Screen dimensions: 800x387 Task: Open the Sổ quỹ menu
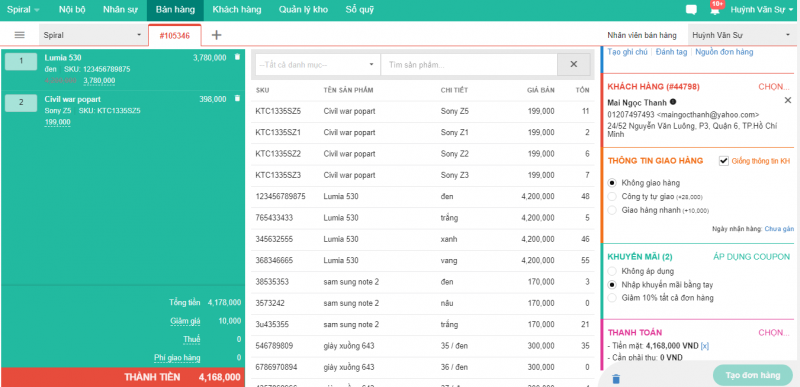point(360,10)
